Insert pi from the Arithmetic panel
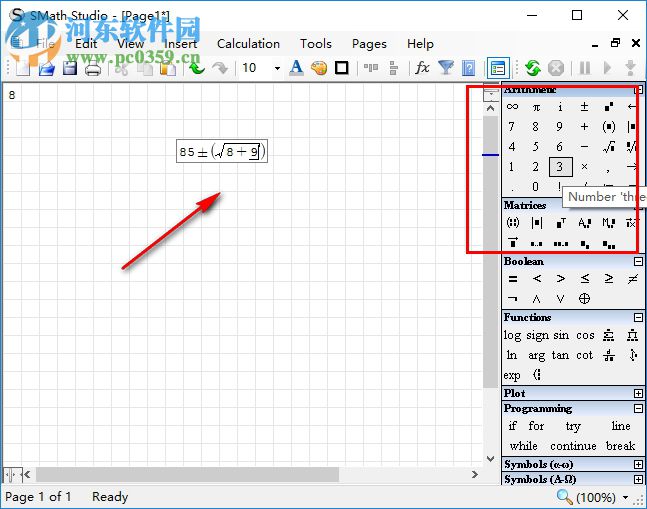Viewport: 647px width, 509px height. 536,107
